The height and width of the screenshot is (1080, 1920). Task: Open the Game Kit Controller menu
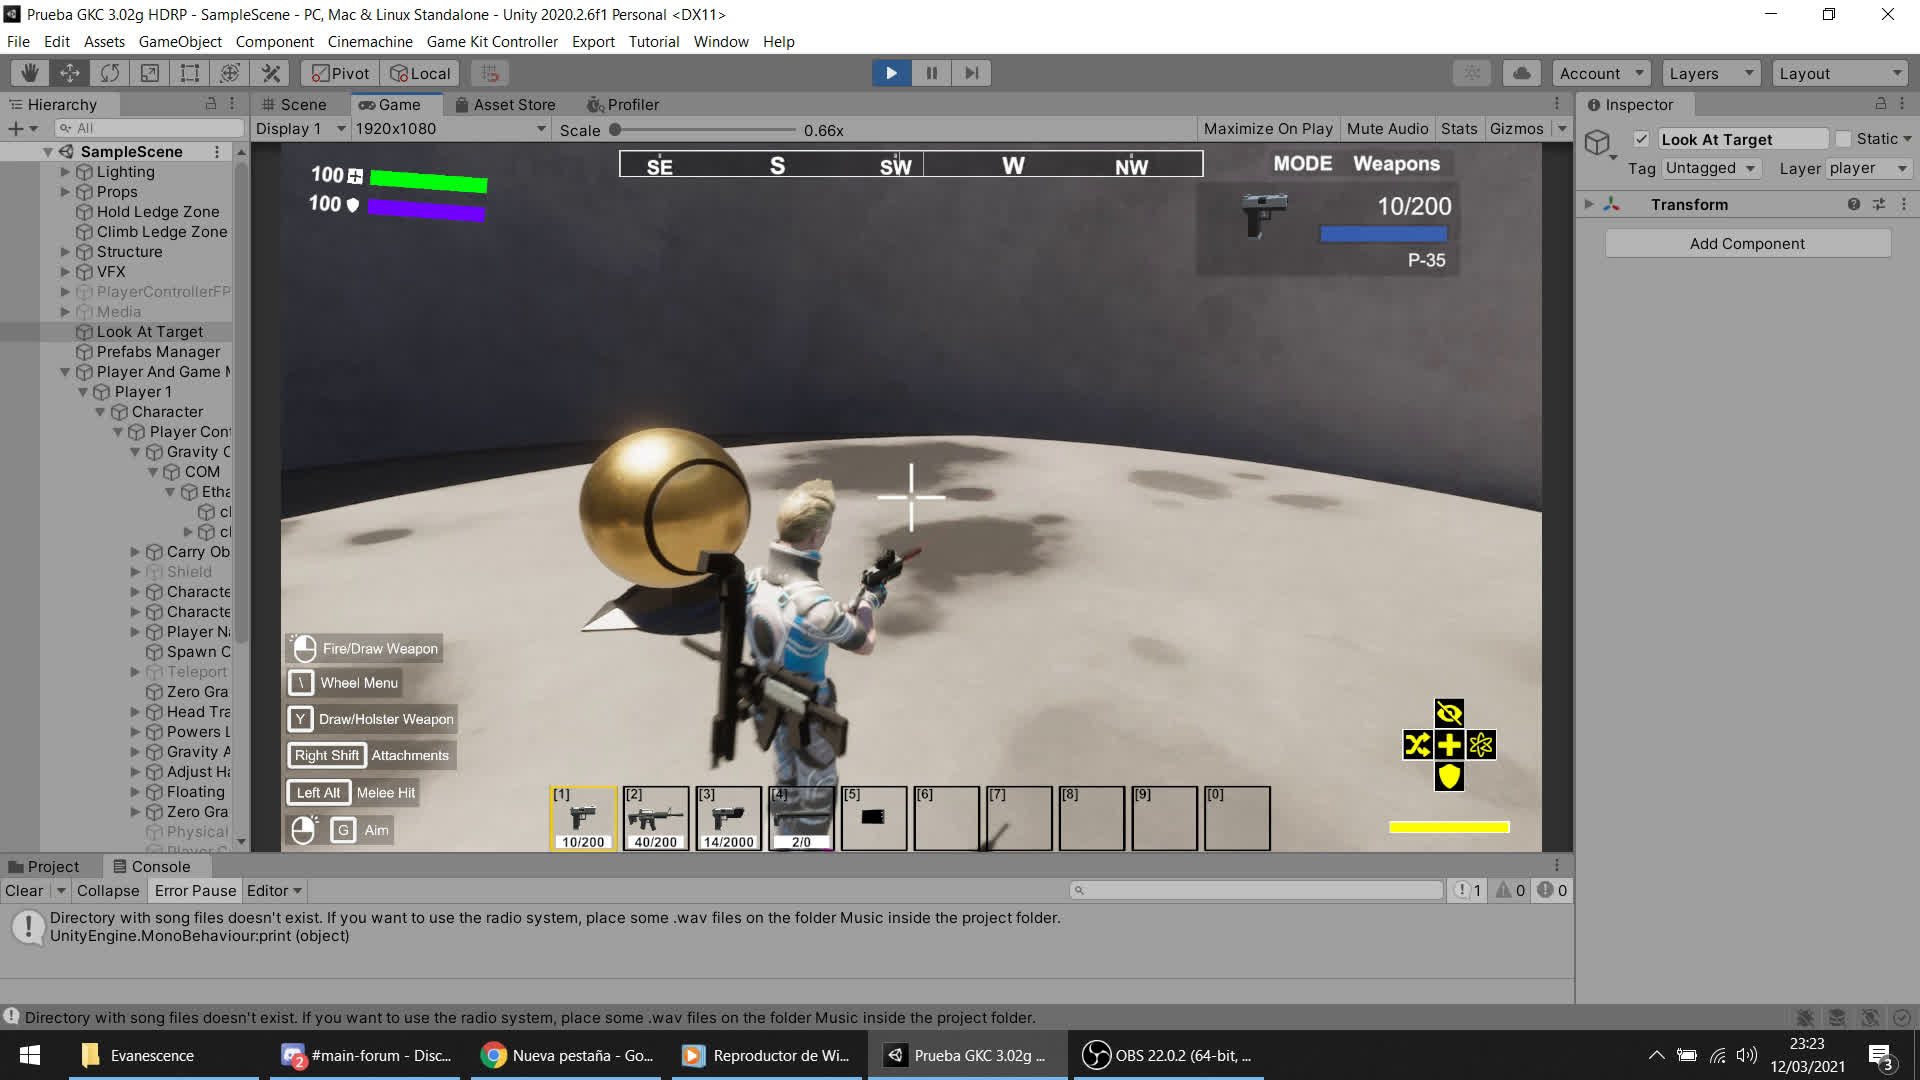tap(492, 41)
